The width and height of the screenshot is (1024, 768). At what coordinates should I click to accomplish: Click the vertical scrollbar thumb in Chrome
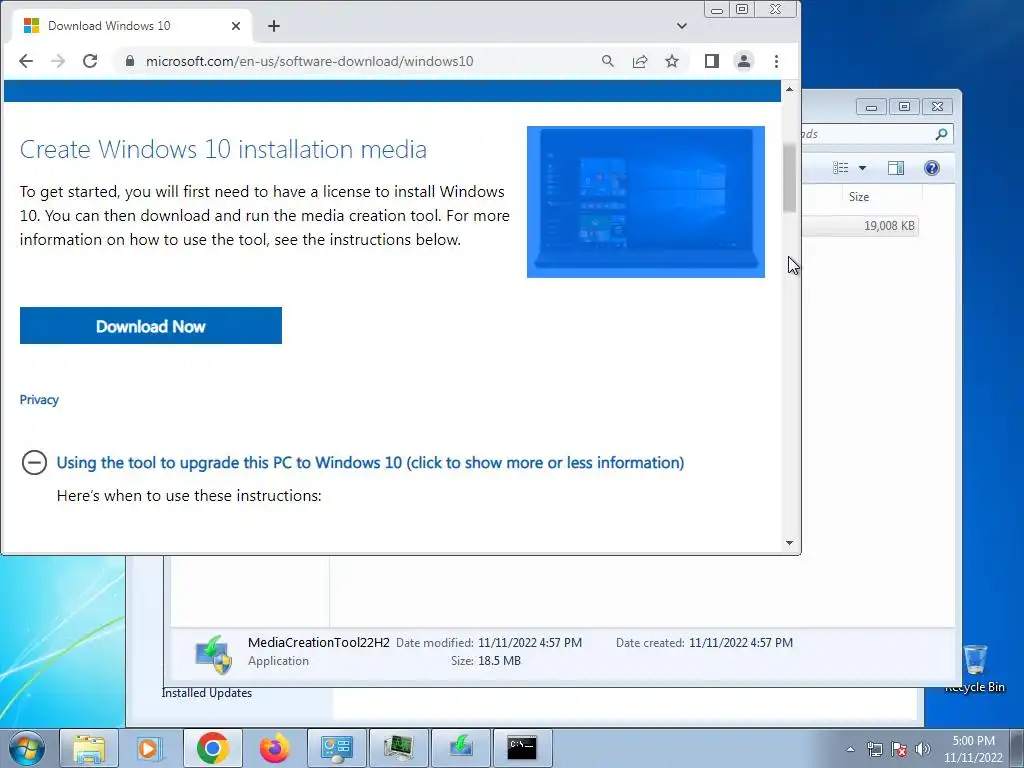[x=790, y=178]
